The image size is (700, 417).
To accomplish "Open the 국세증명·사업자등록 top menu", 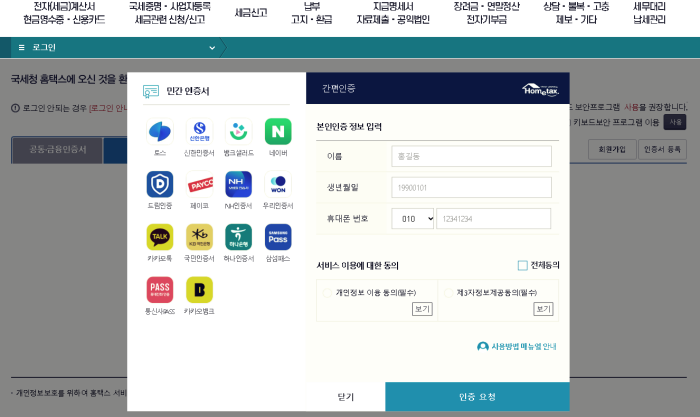I will click(170, 13).
